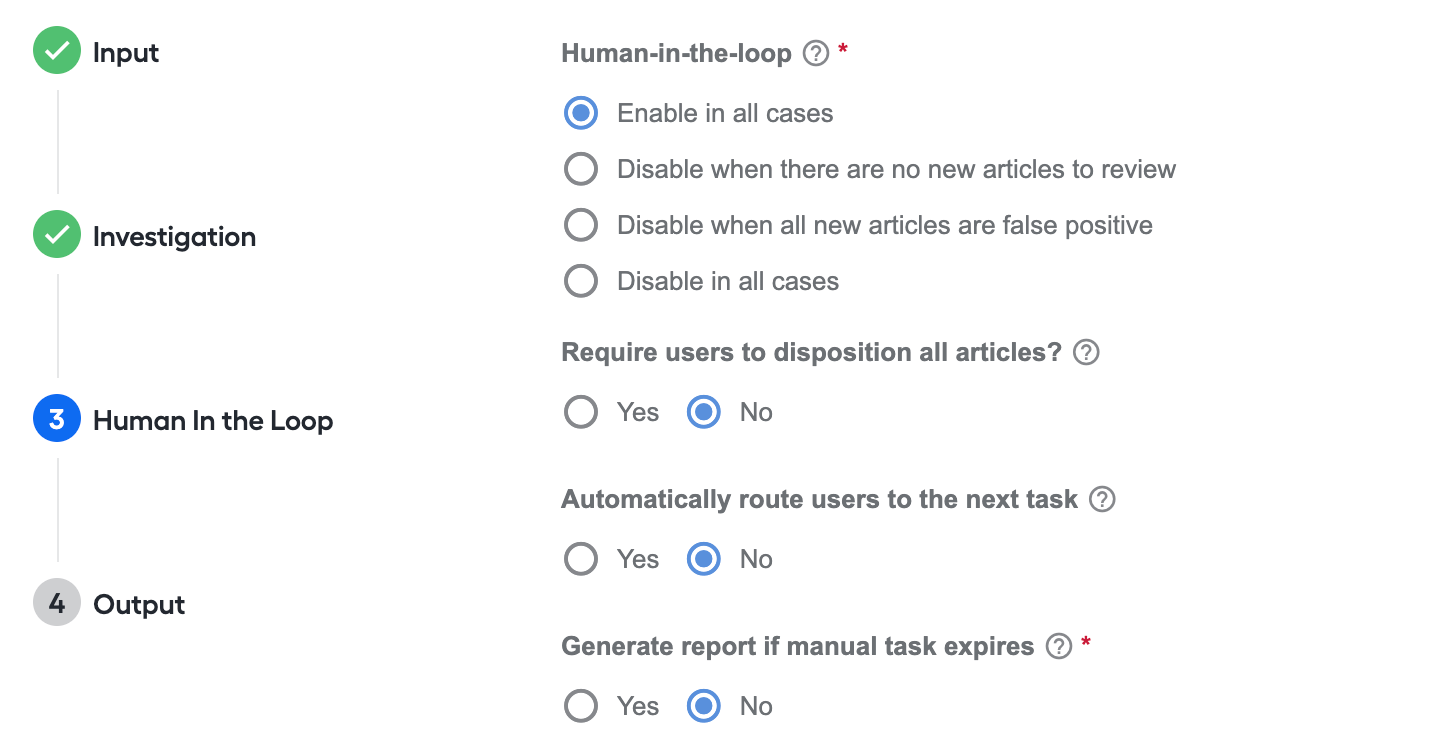Select Enable in all cases

[x=581, y=113]
